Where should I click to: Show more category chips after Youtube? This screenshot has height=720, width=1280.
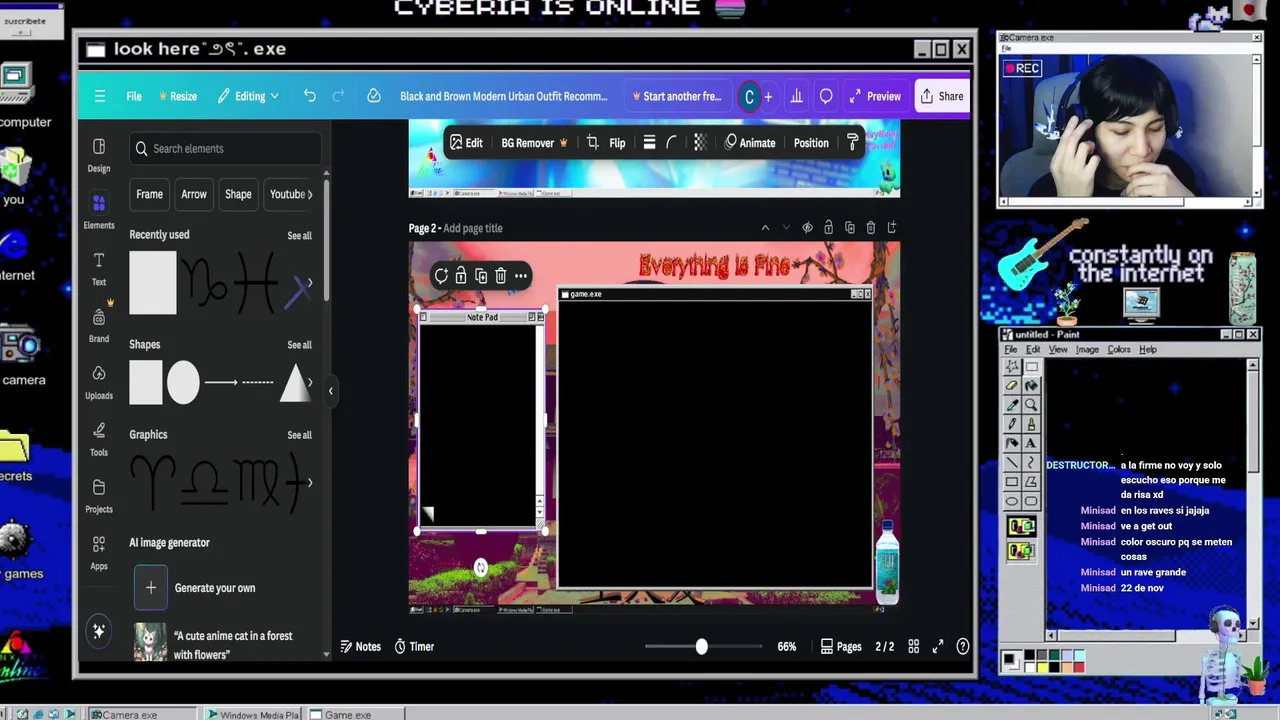[x=310, y=194]
